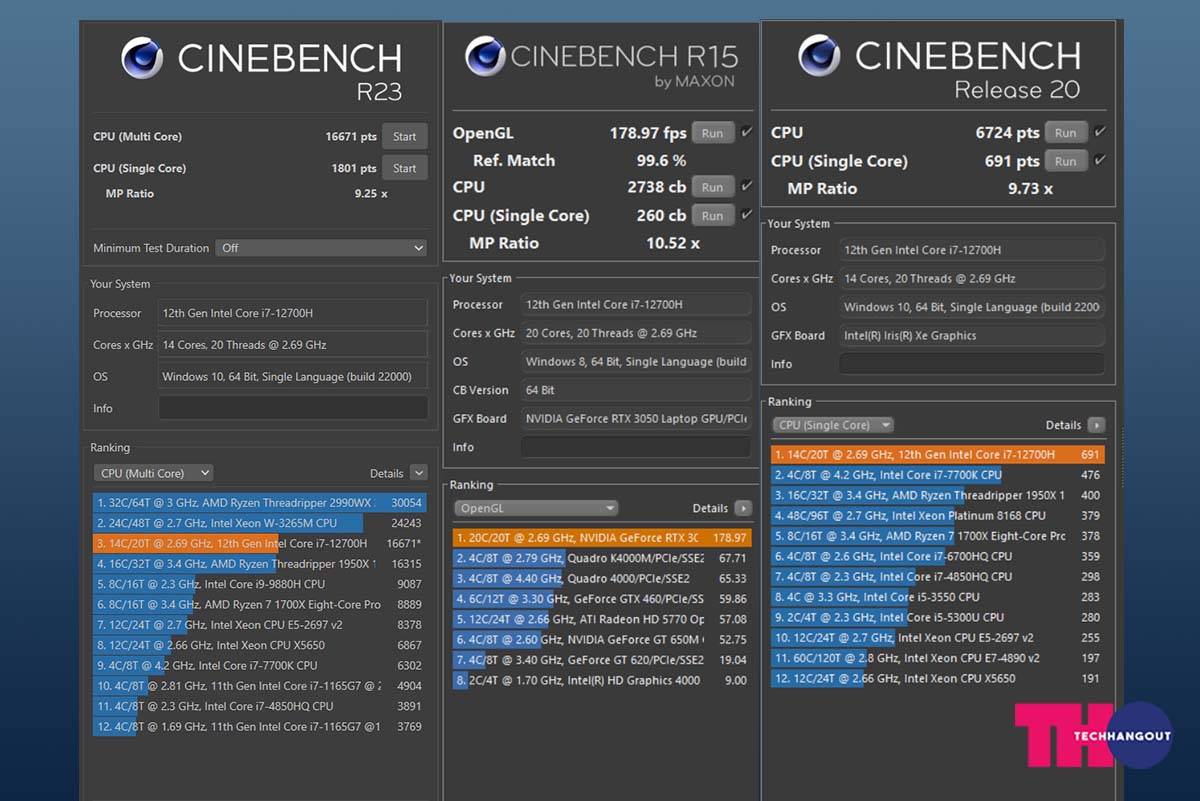Select the i7-12700H 16671 ranking row in R23
Viewport: 1200px width, 801px height.
pos(260,543)
